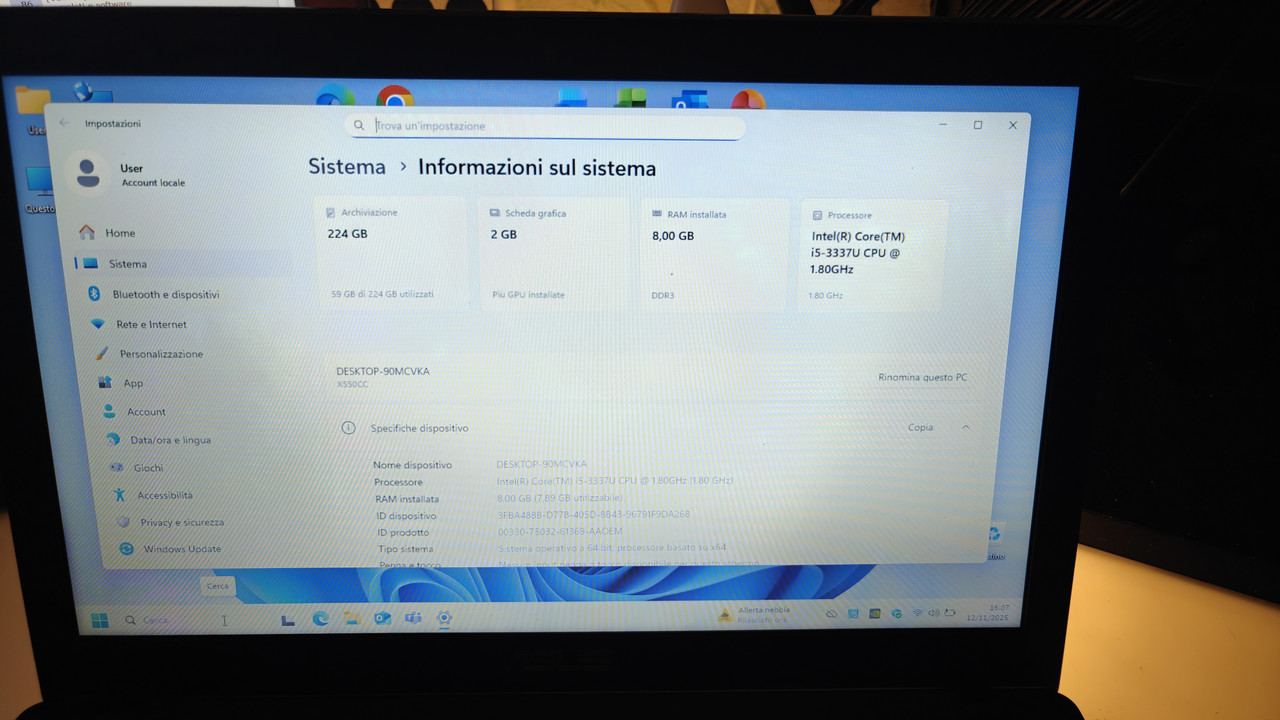Click the Settings gear in taskbar
This screenshot has width=1280, height=720.
(x=444, y=619)
